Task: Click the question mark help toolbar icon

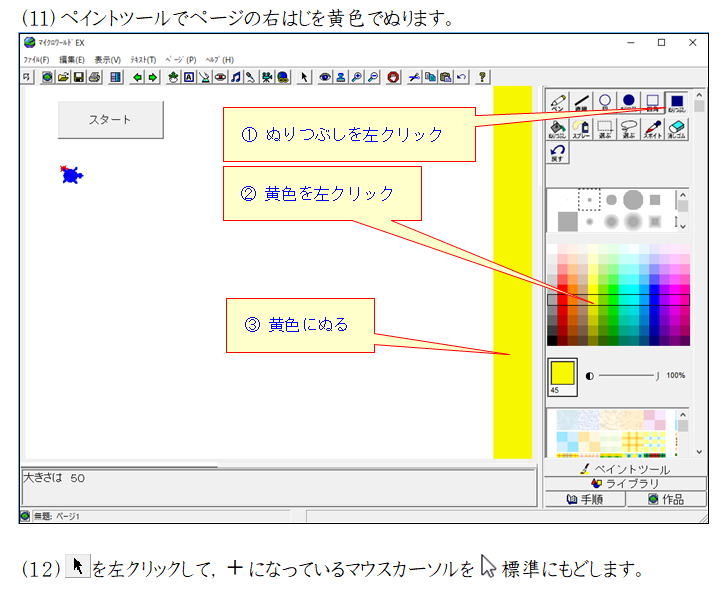Action: tap(481, 77)
